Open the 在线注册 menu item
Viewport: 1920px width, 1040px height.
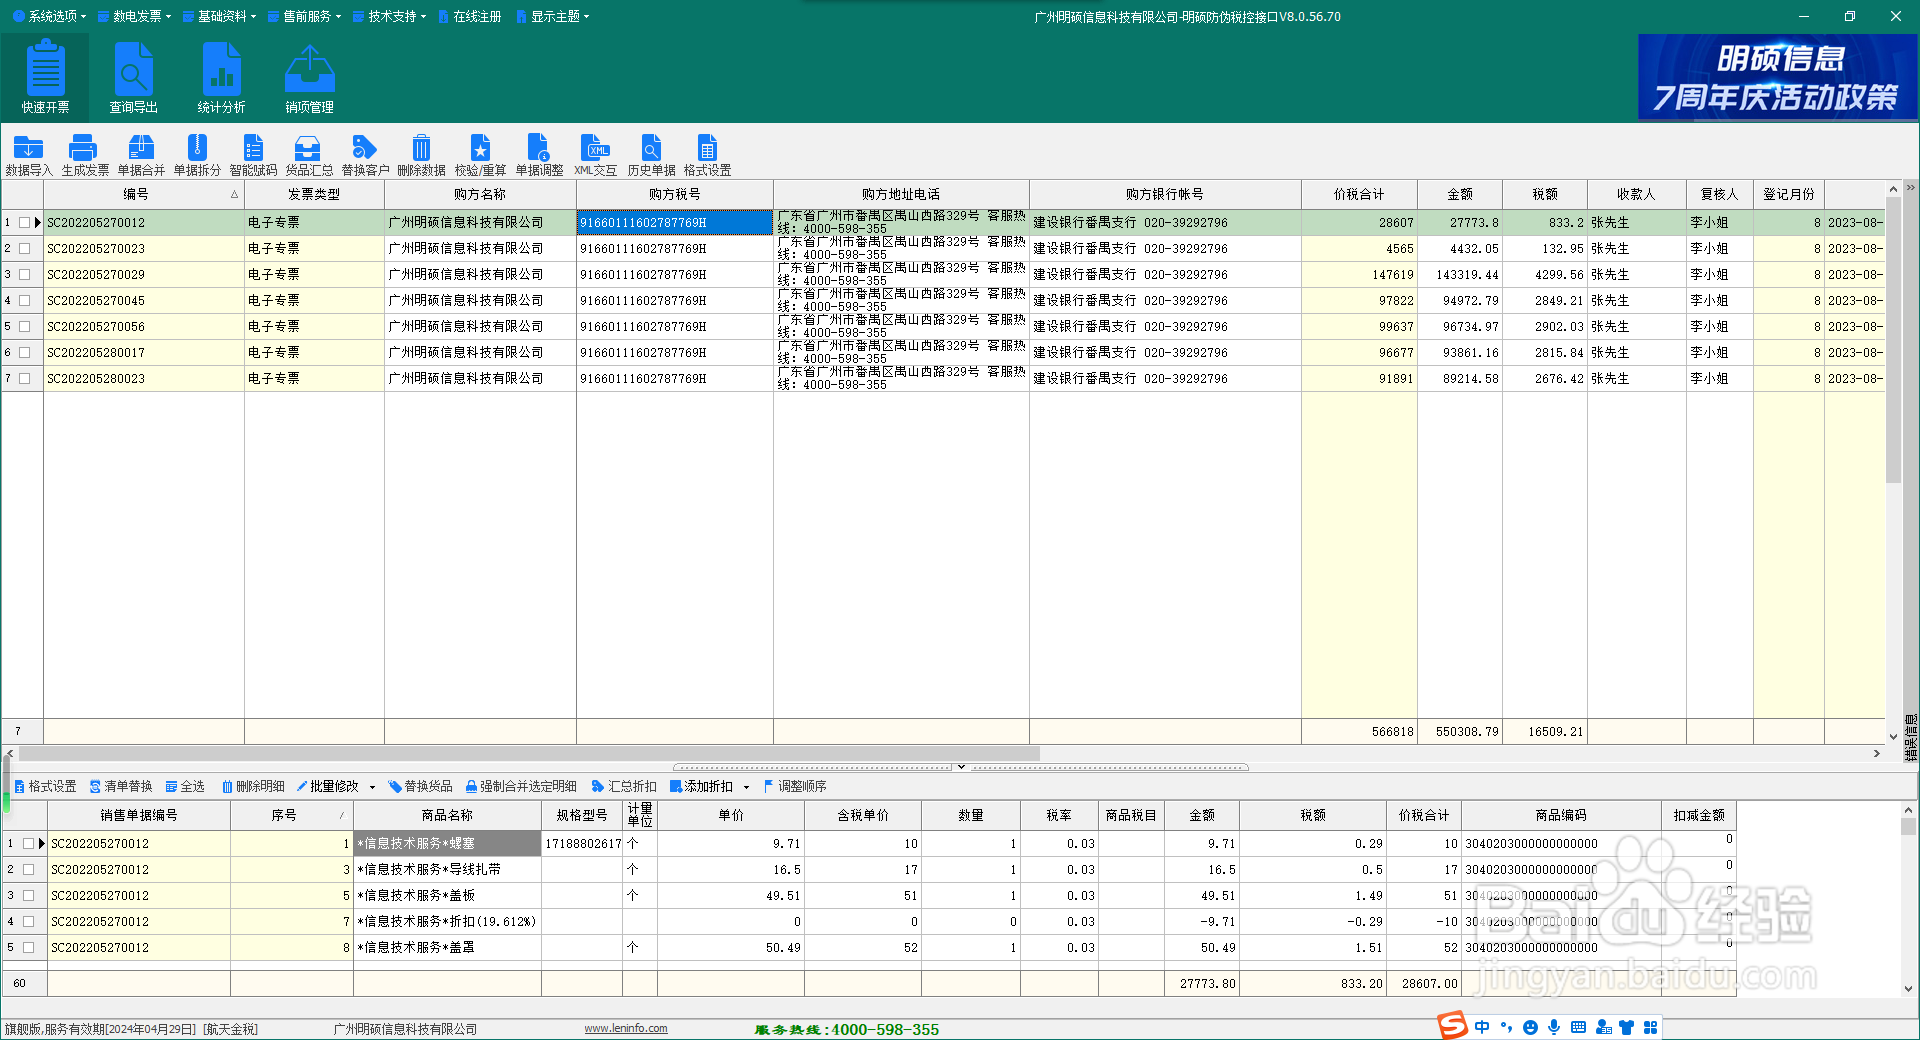(x=470, y=16)
